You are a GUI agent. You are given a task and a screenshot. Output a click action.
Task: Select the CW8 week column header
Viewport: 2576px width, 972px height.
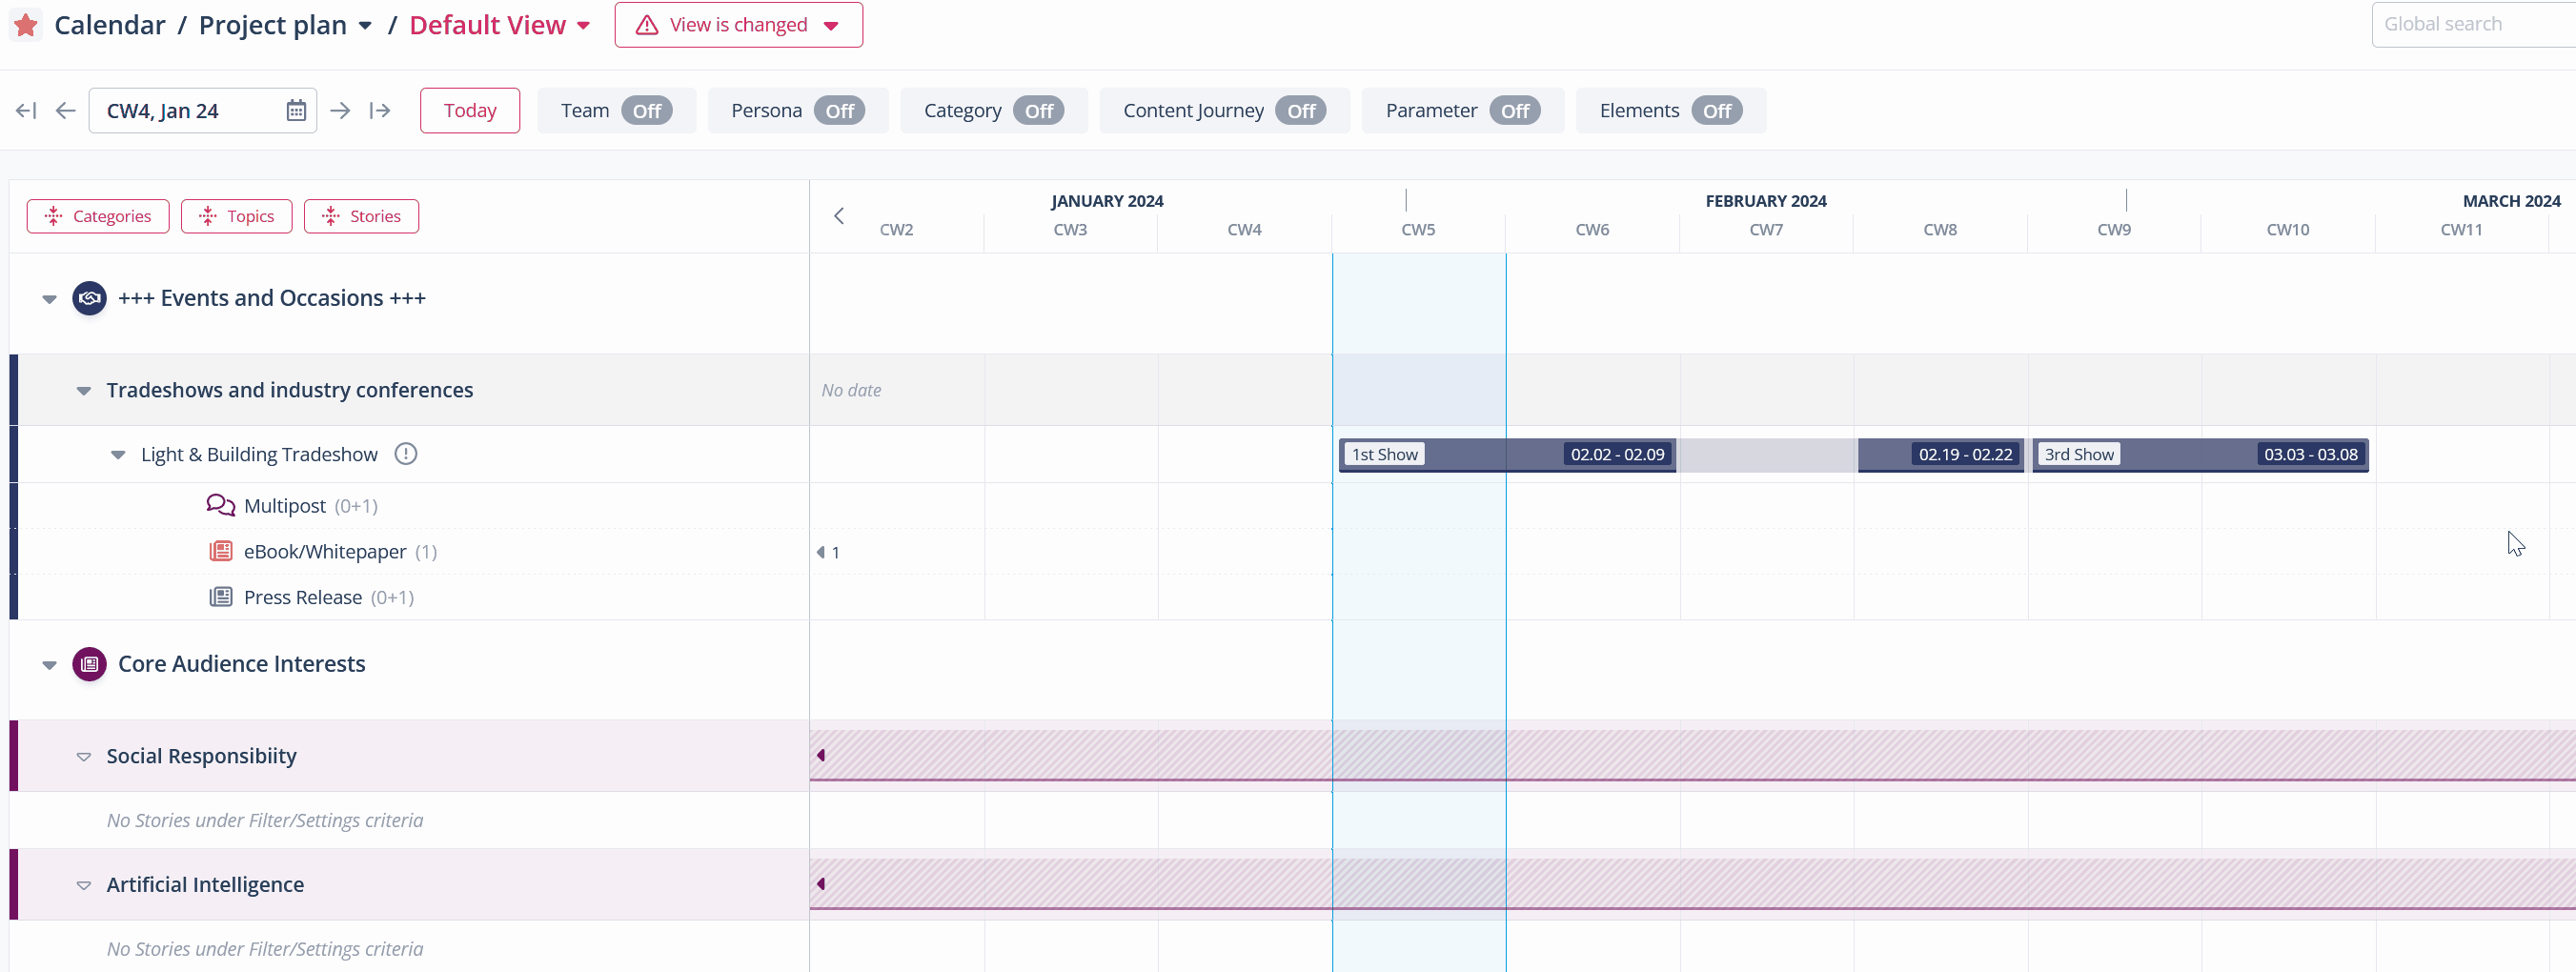click(1940, 230)
